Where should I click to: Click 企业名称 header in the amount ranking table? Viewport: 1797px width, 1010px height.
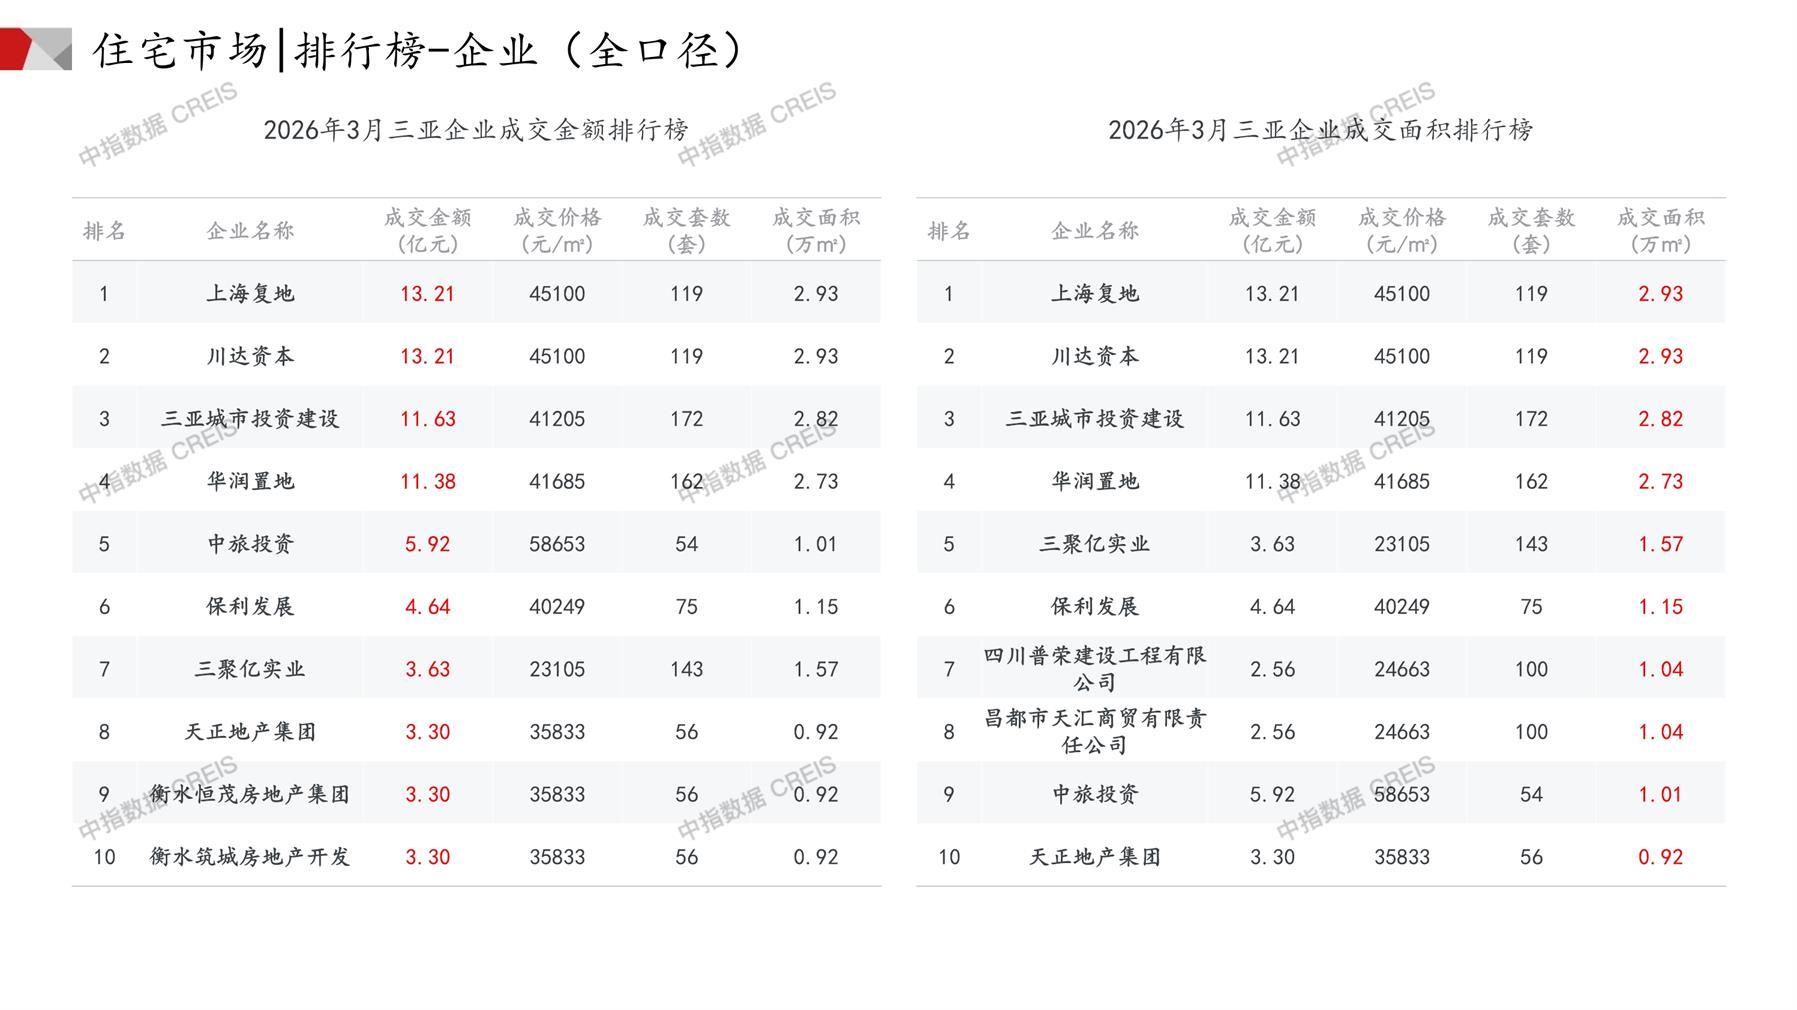point(250,231)
